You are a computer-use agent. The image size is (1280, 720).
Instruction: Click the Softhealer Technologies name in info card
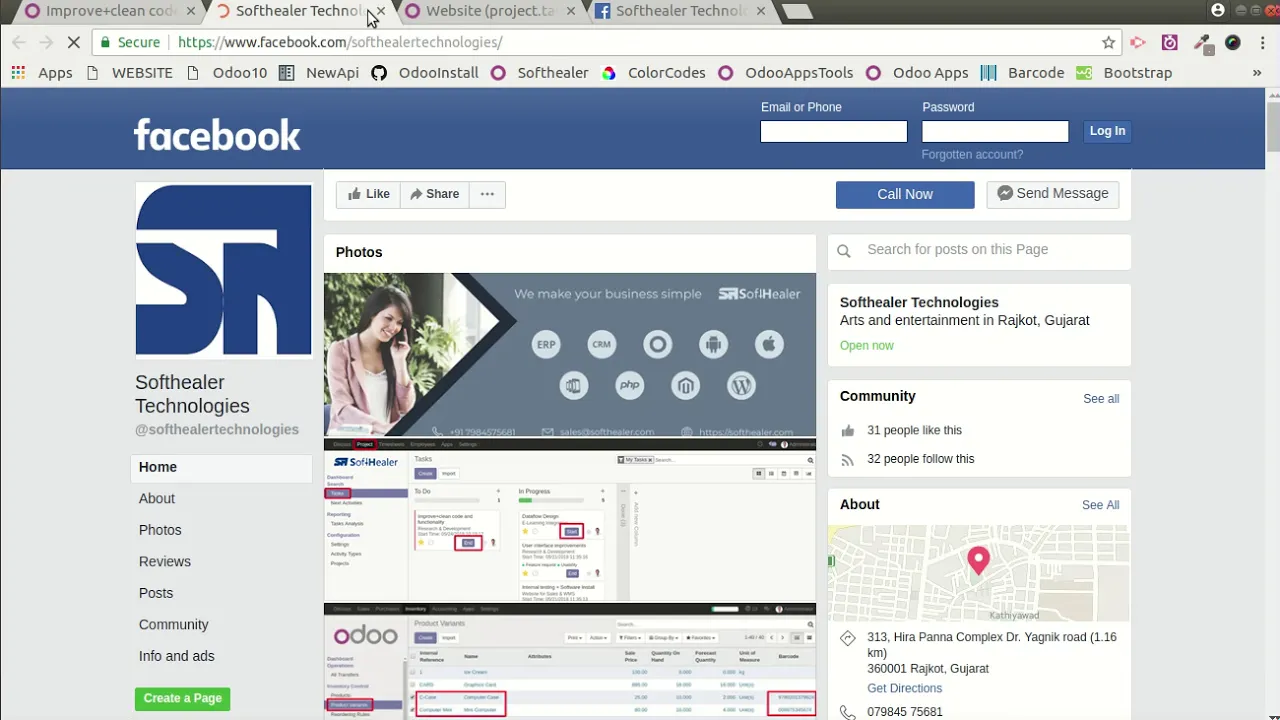click(919, 302)
